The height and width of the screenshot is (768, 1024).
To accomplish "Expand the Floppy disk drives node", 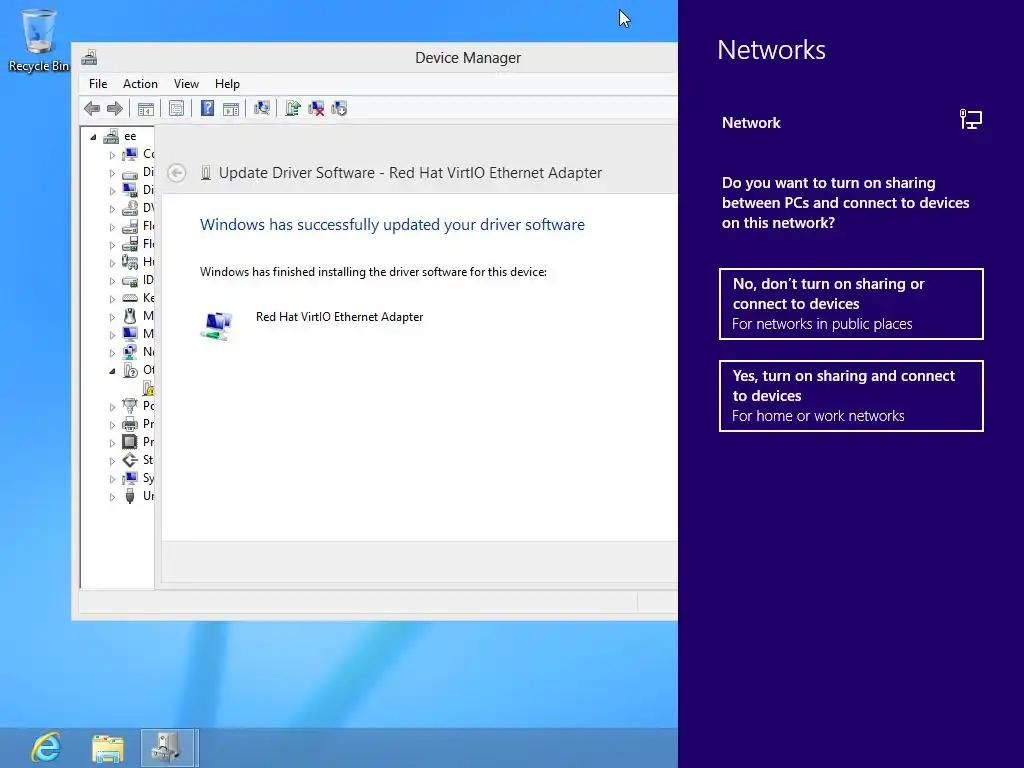I will [x=112, y=227].
